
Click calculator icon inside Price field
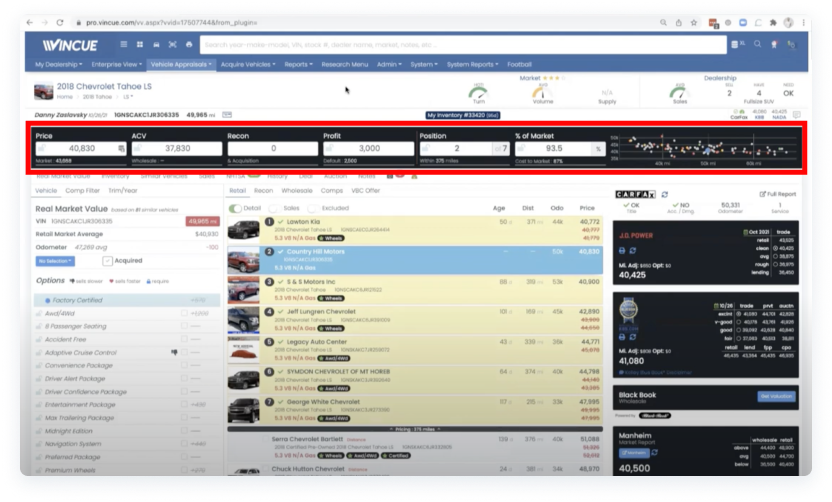(121, 149)
